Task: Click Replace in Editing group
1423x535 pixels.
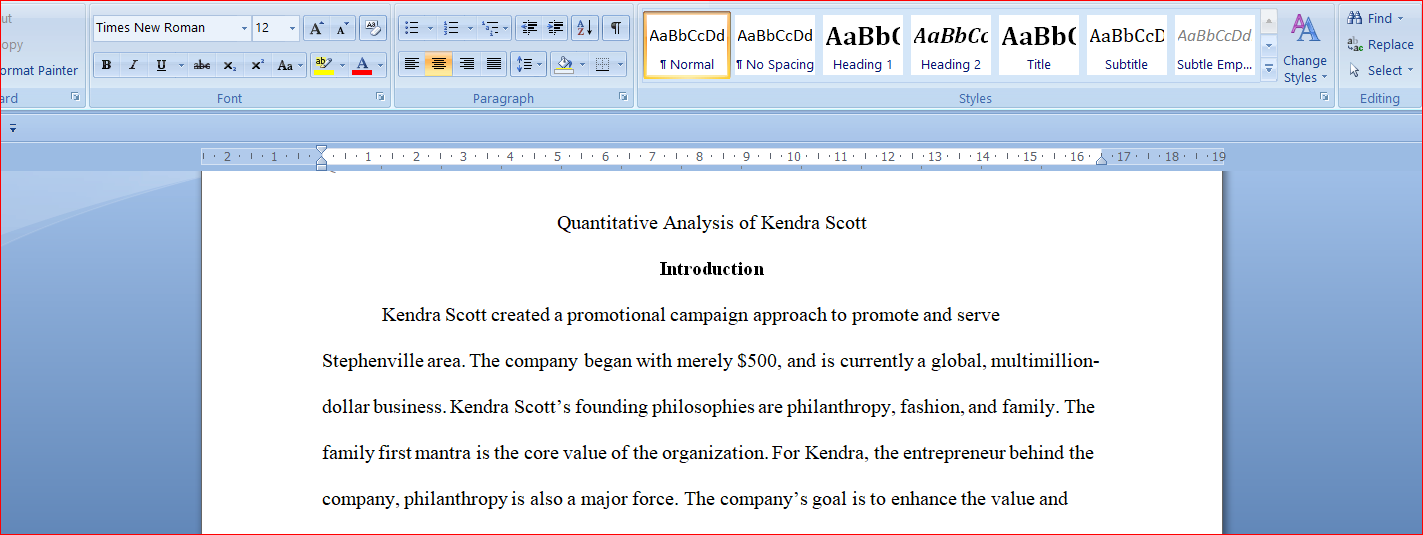Action: 1380,44
